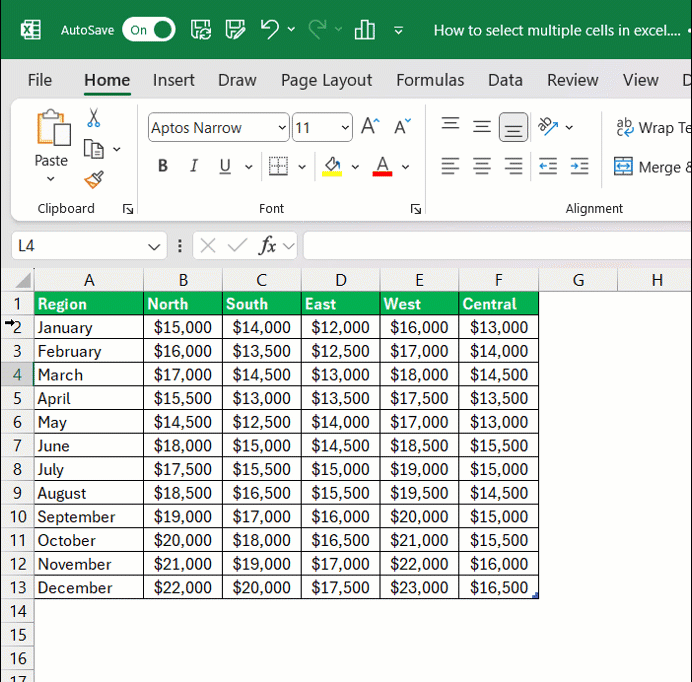The height and width of the screenshot is (682, 692).
Task: Open the File tab
Action: (x=40, y=80)
